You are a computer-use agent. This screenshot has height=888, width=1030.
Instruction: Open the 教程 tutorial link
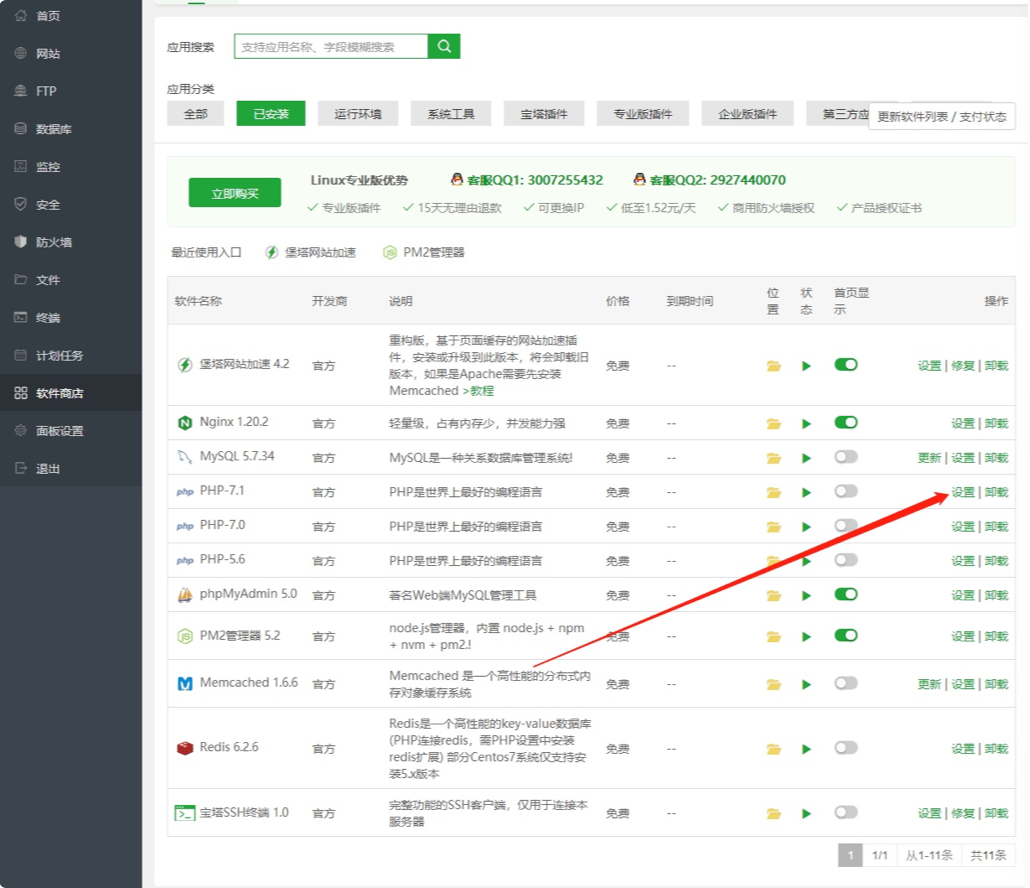482,391
